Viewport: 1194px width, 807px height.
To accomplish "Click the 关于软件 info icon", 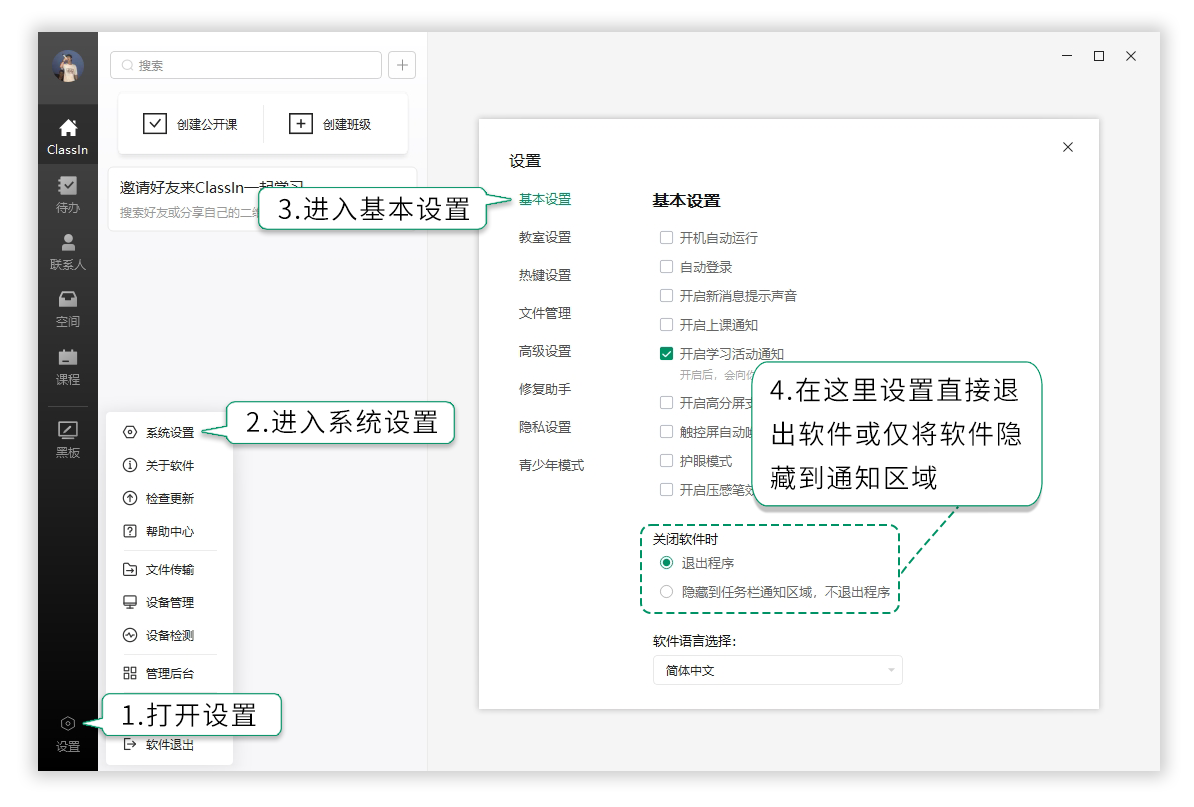I will [130, 465].
